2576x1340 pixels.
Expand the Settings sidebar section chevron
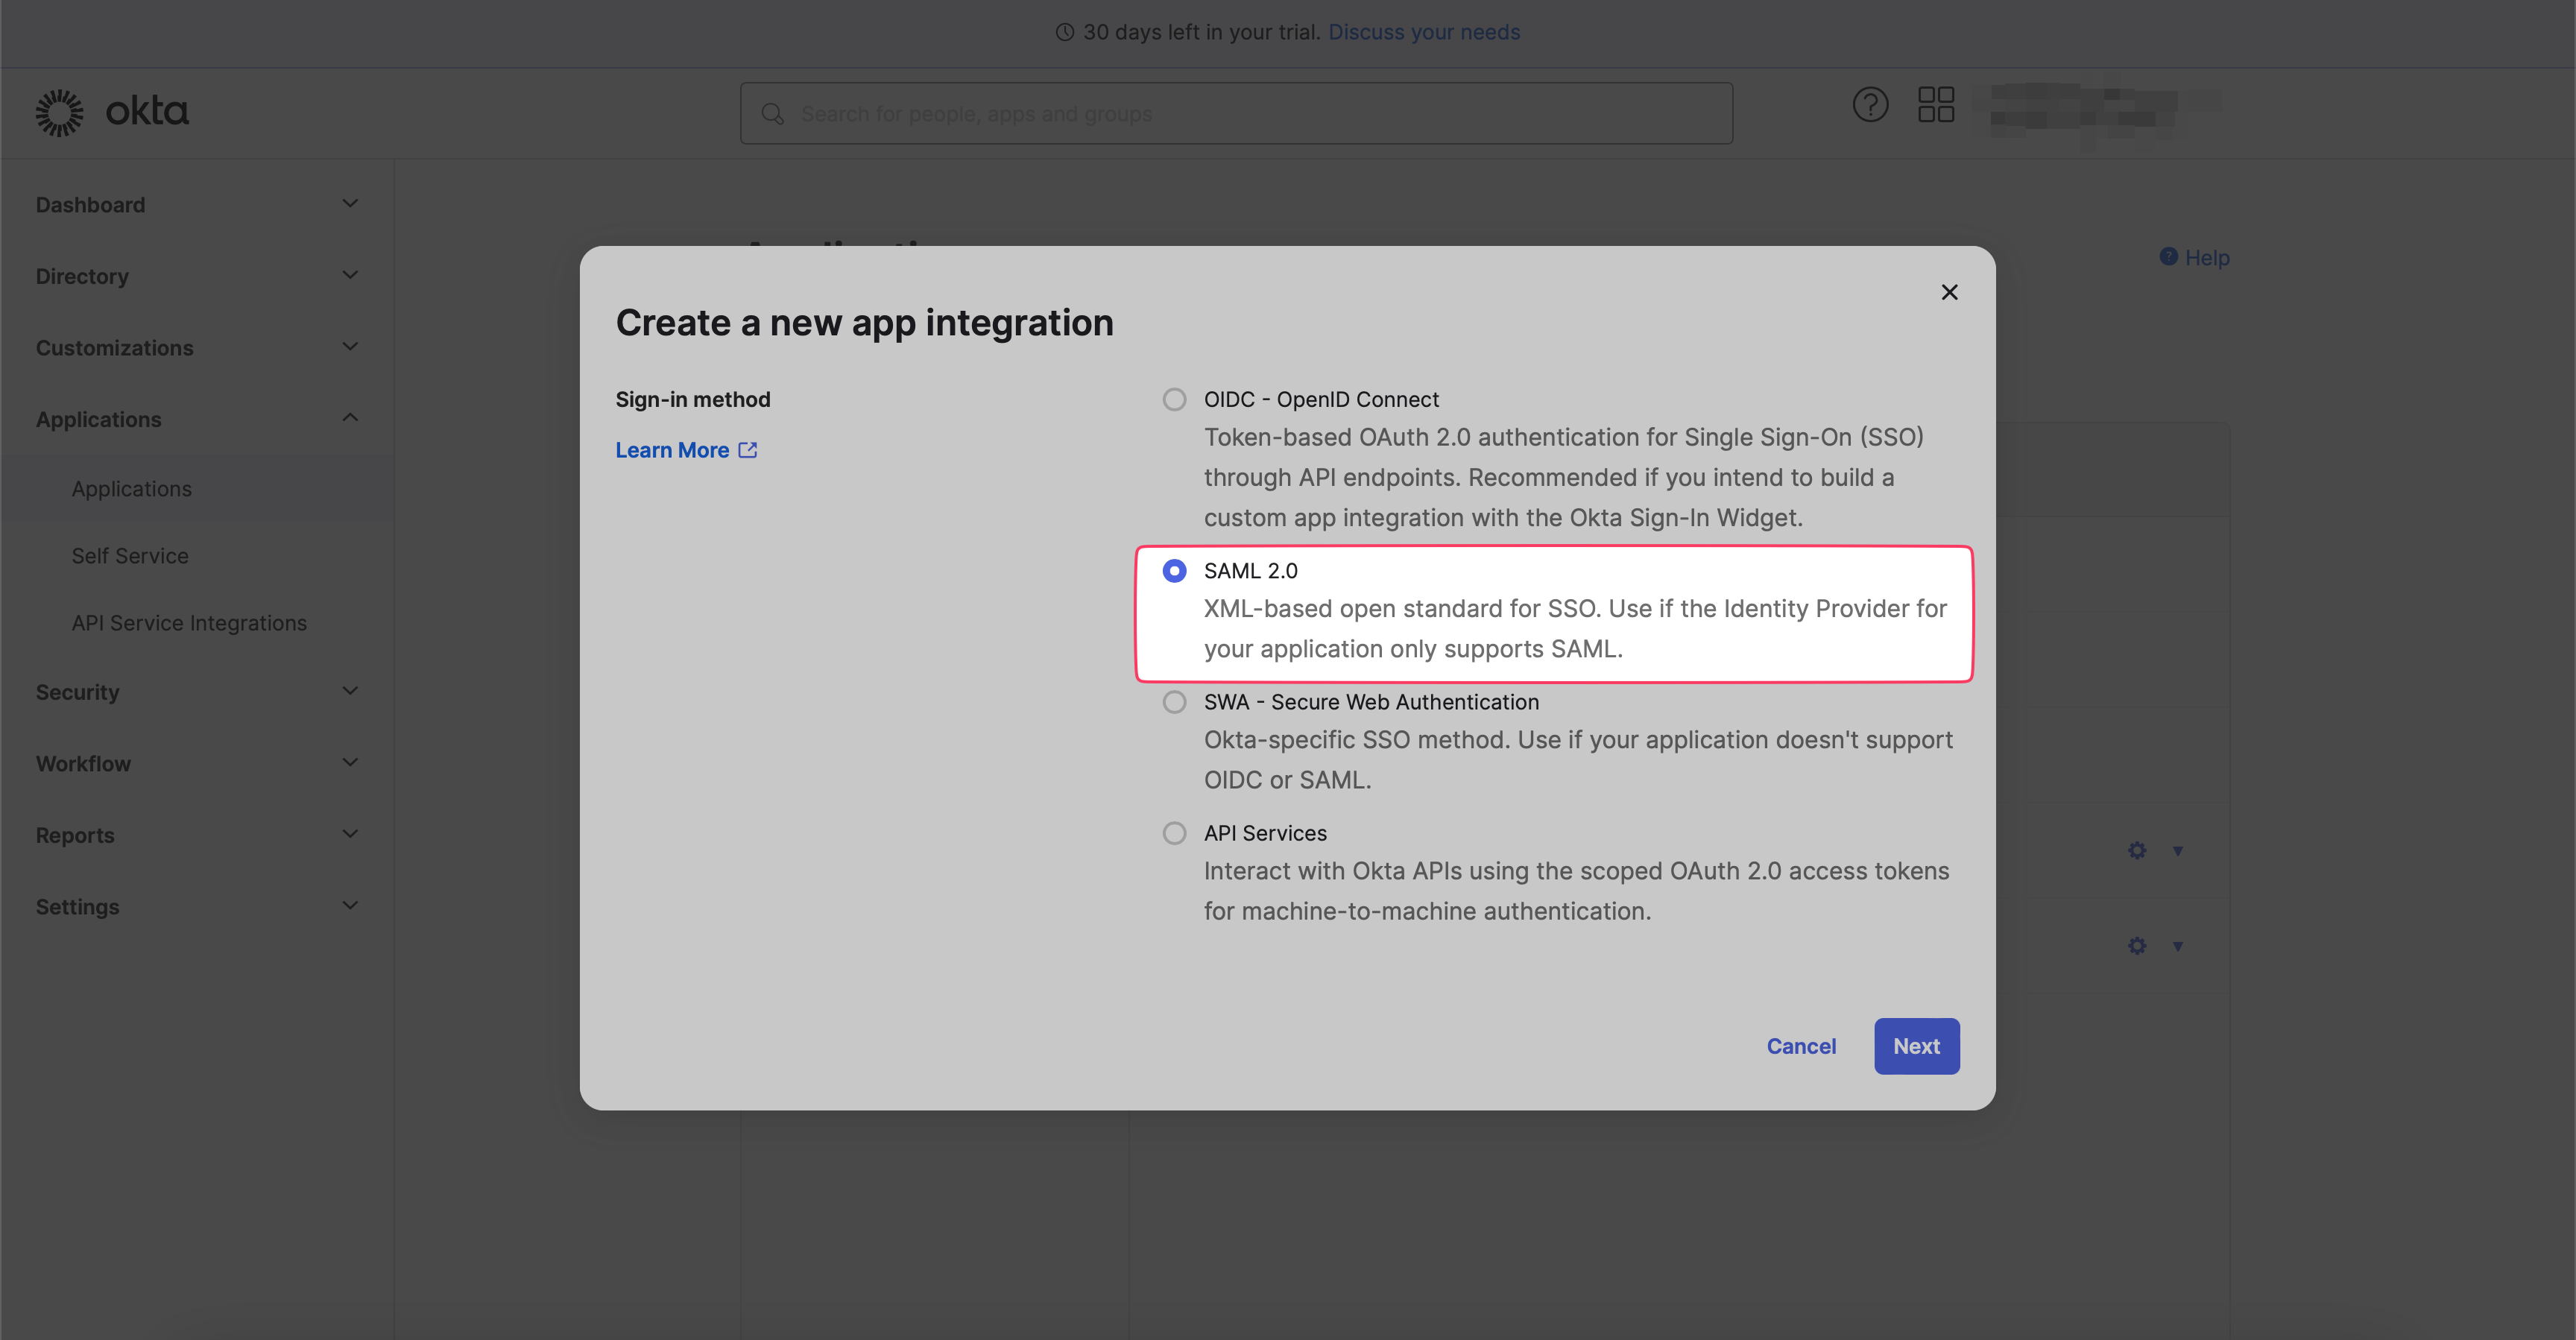(x=350, y=906)
